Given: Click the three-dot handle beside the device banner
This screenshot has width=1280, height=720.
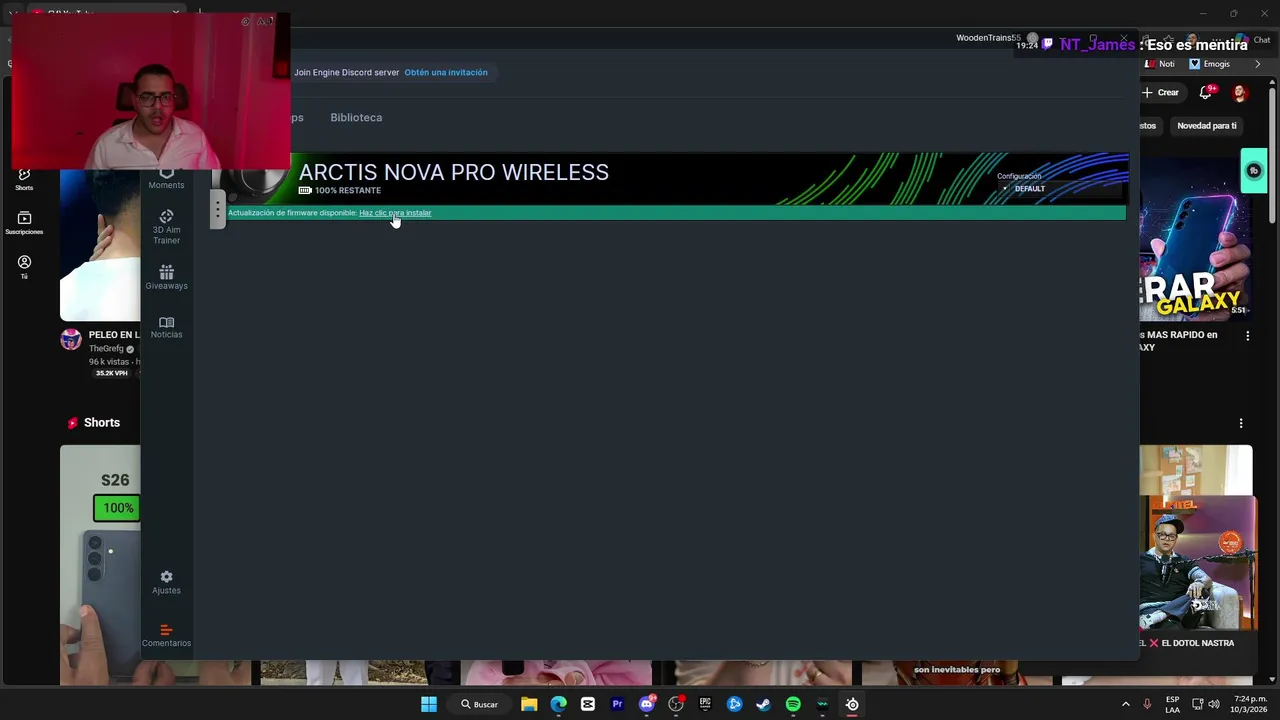Looking at the screenshot, I should click(x=217, y=209).
